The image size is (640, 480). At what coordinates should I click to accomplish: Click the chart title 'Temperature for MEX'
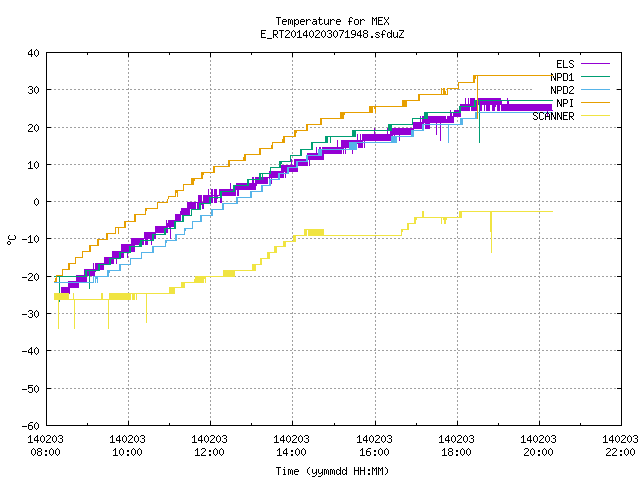(332, 21)
